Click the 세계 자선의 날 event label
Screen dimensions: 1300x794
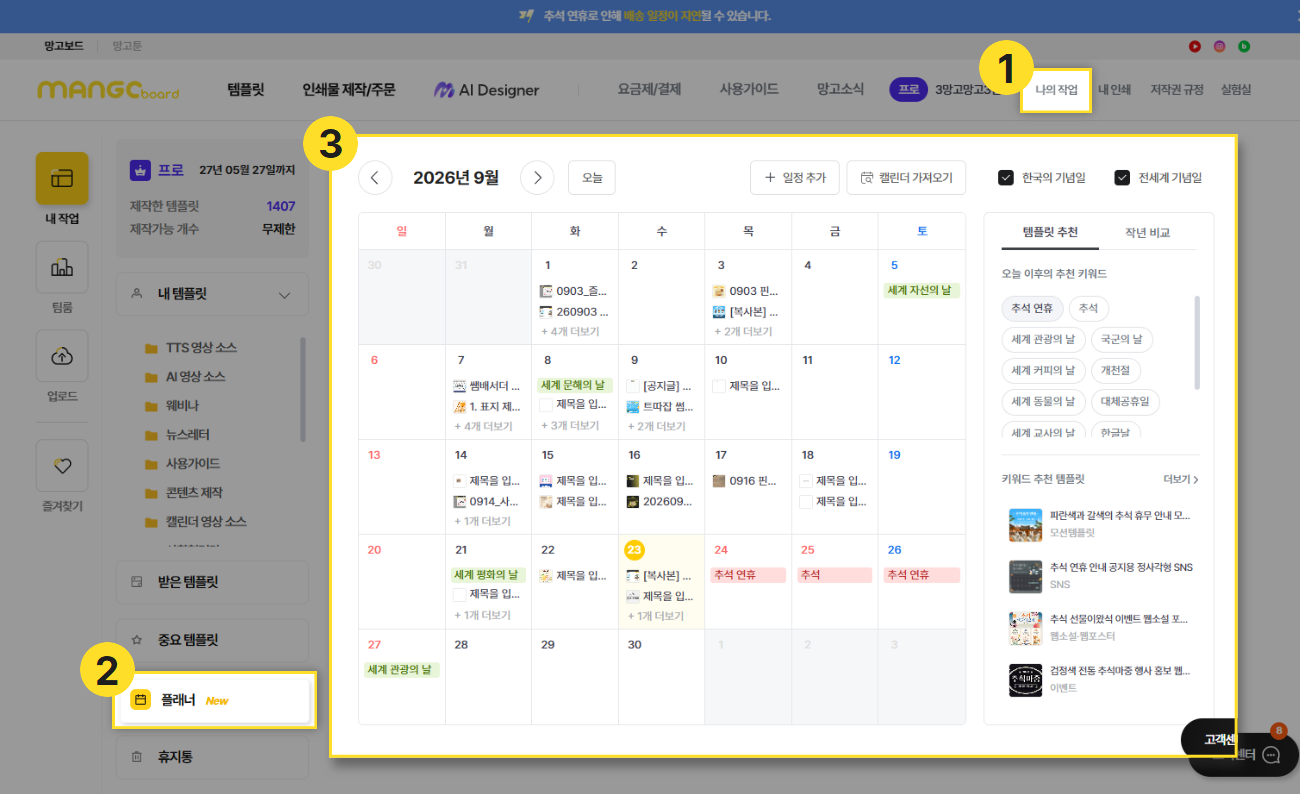click(x=921, y=291)
